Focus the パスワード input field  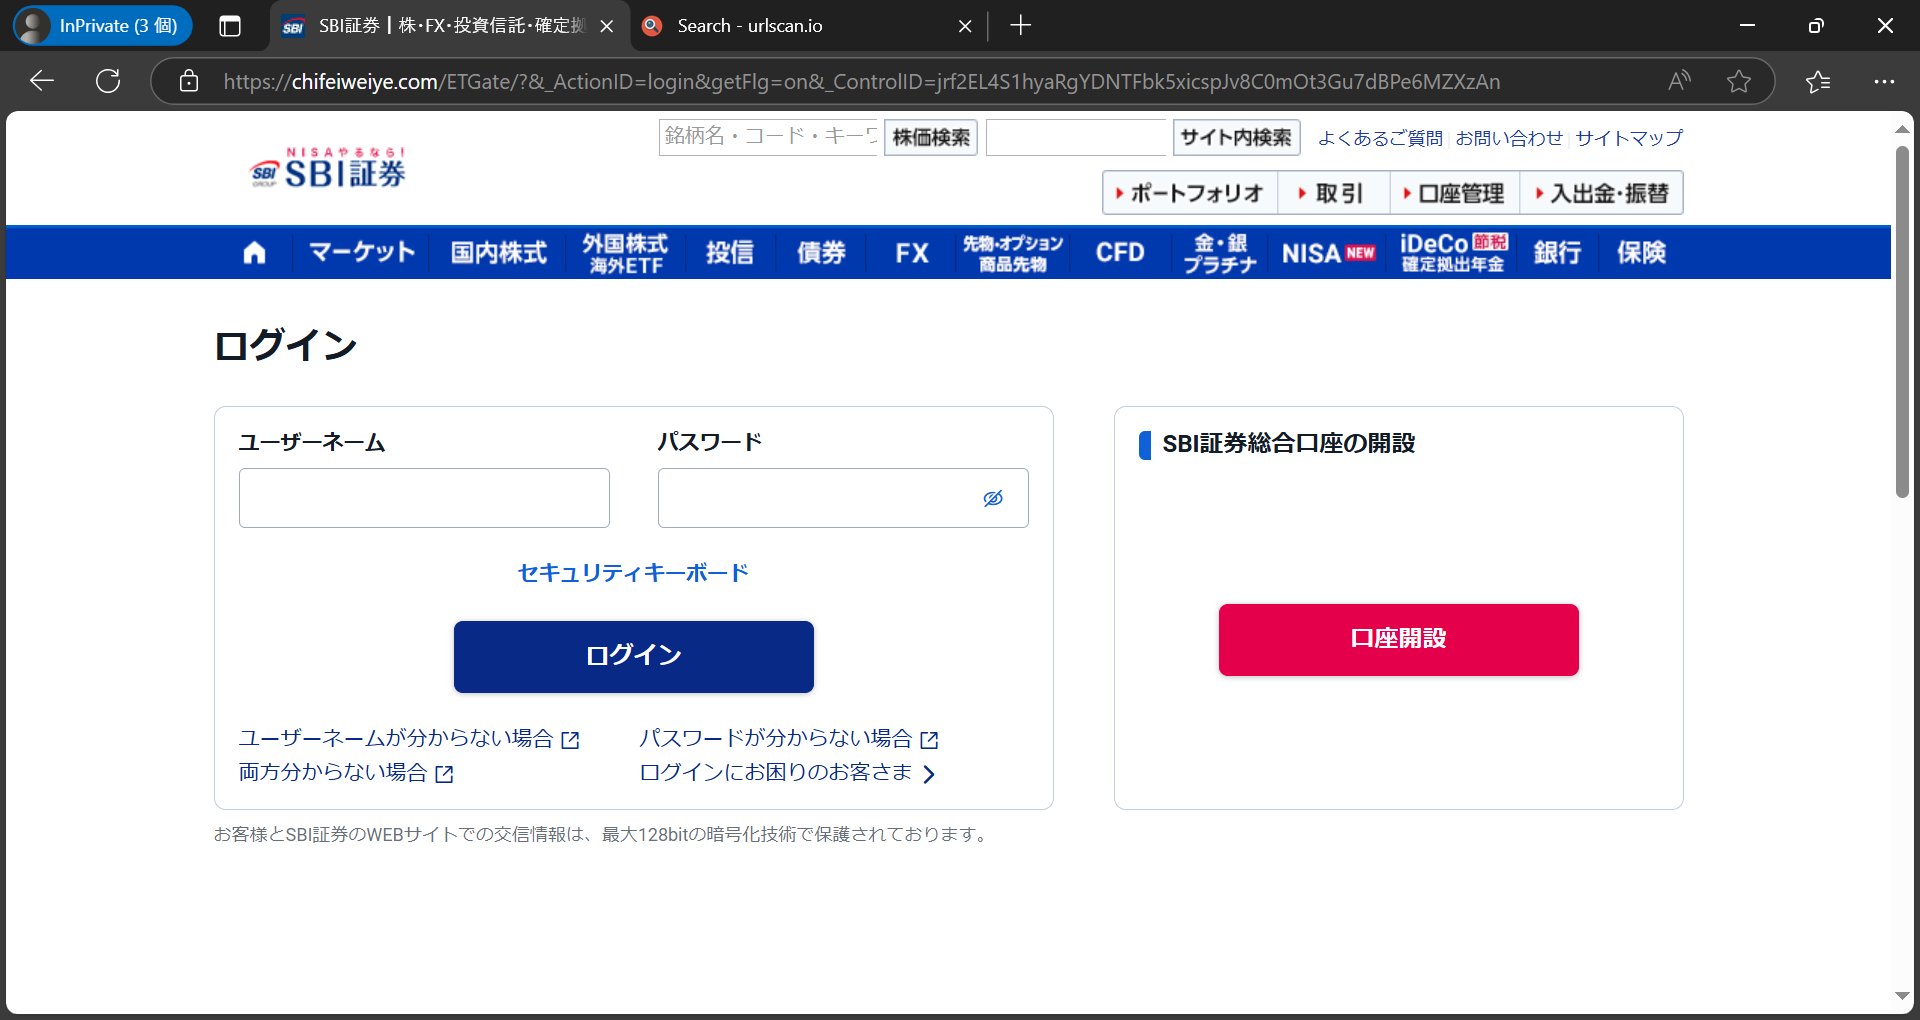pyautogui.click(x=843, y=498)
